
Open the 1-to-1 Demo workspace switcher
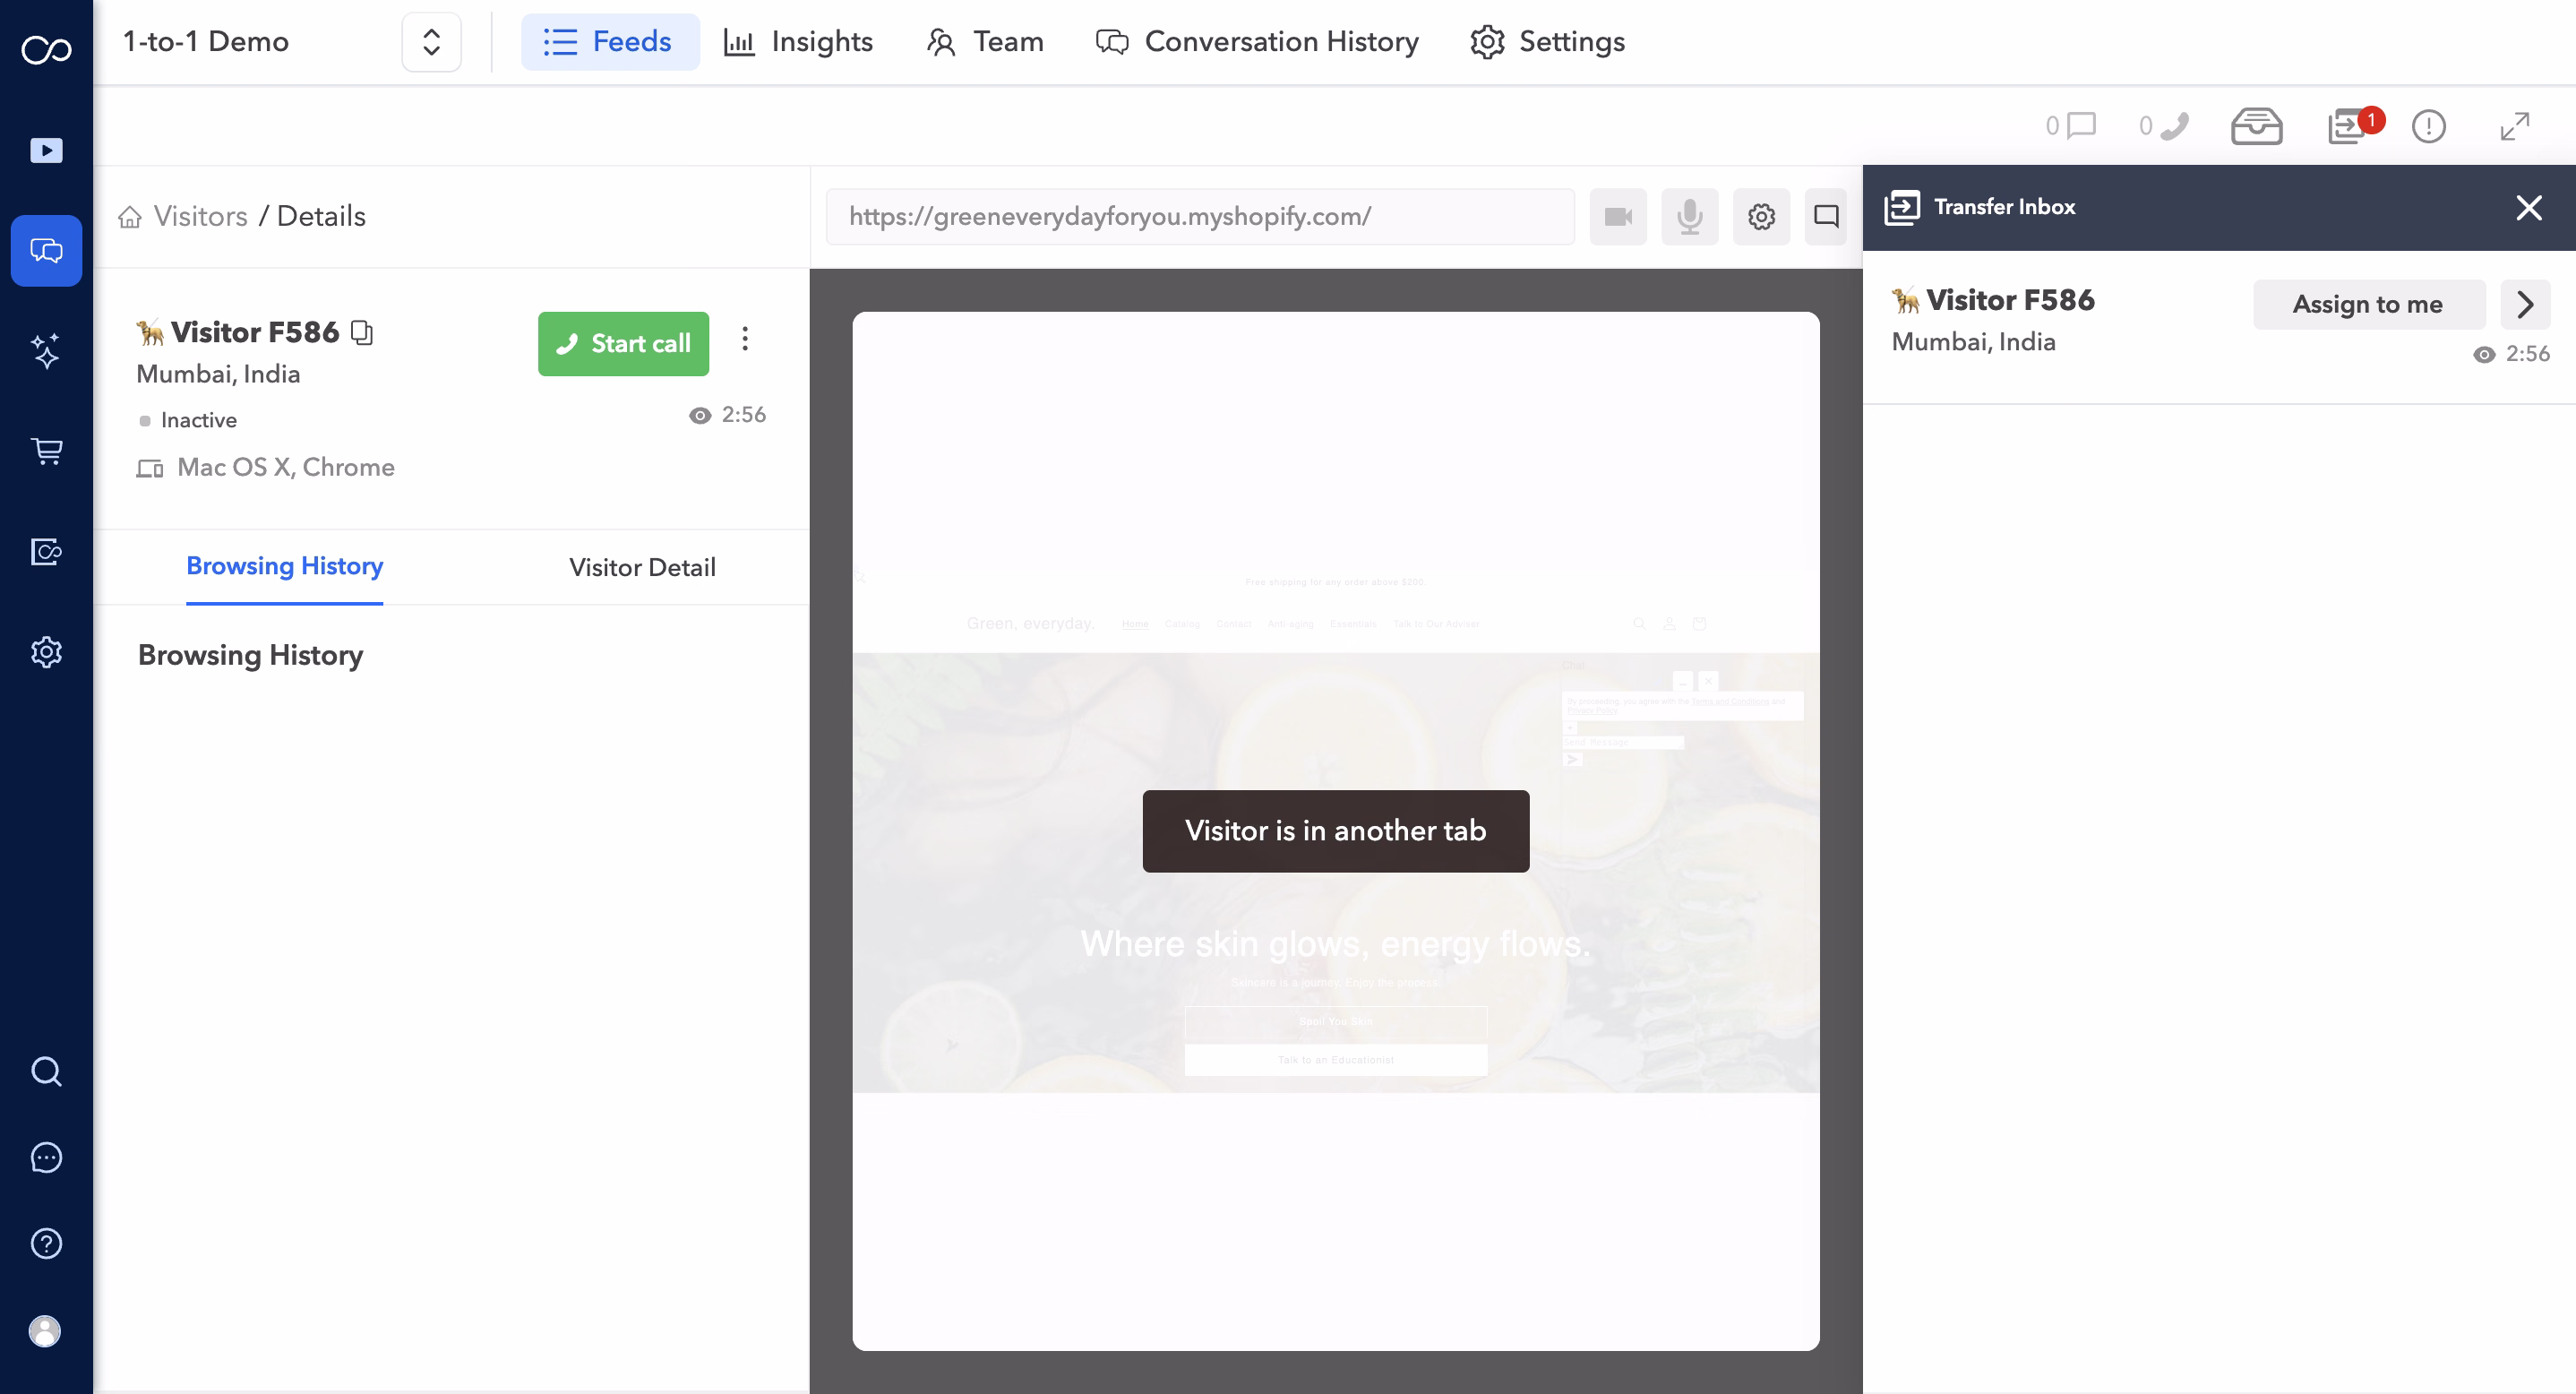pos(431,42)
